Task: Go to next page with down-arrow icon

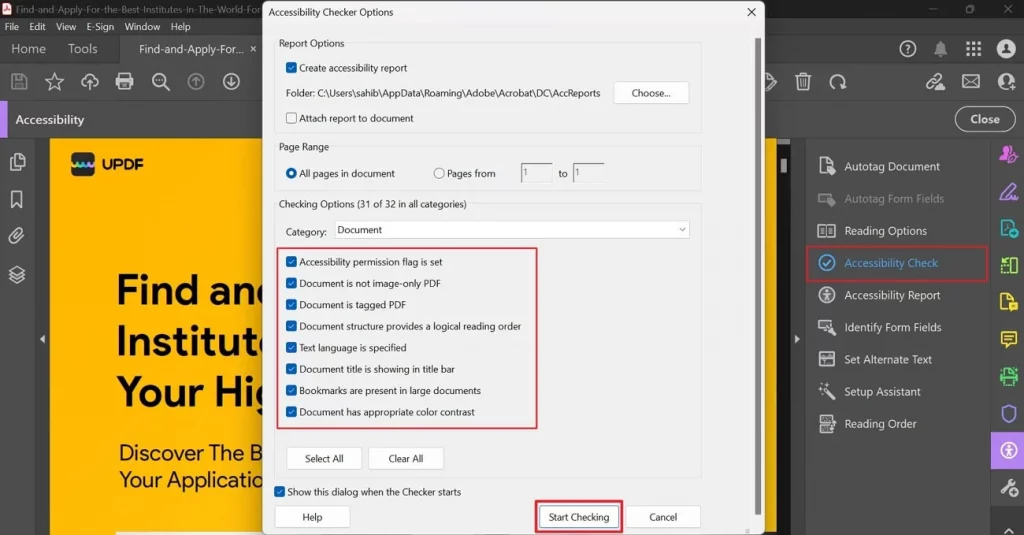Action: [231, 82]
